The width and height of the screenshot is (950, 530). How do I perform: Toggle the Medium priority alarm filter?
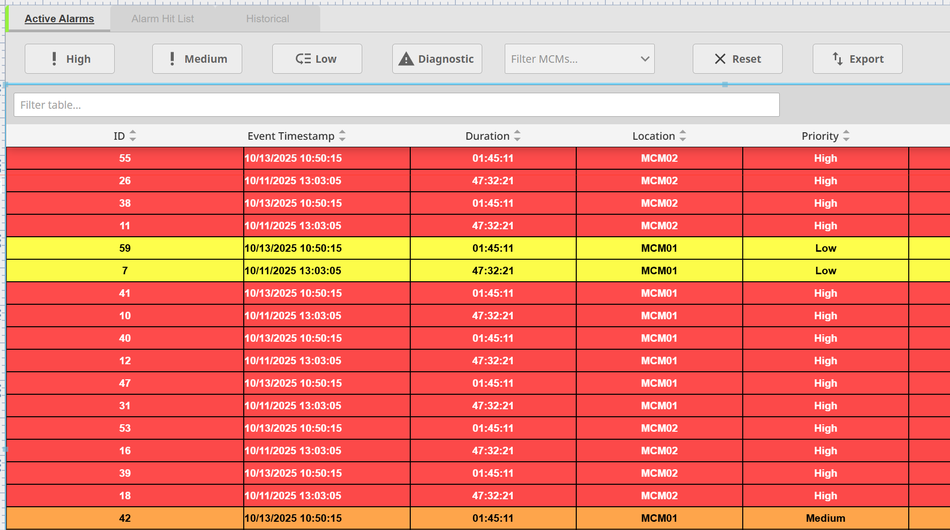click(x=197, y=59)
